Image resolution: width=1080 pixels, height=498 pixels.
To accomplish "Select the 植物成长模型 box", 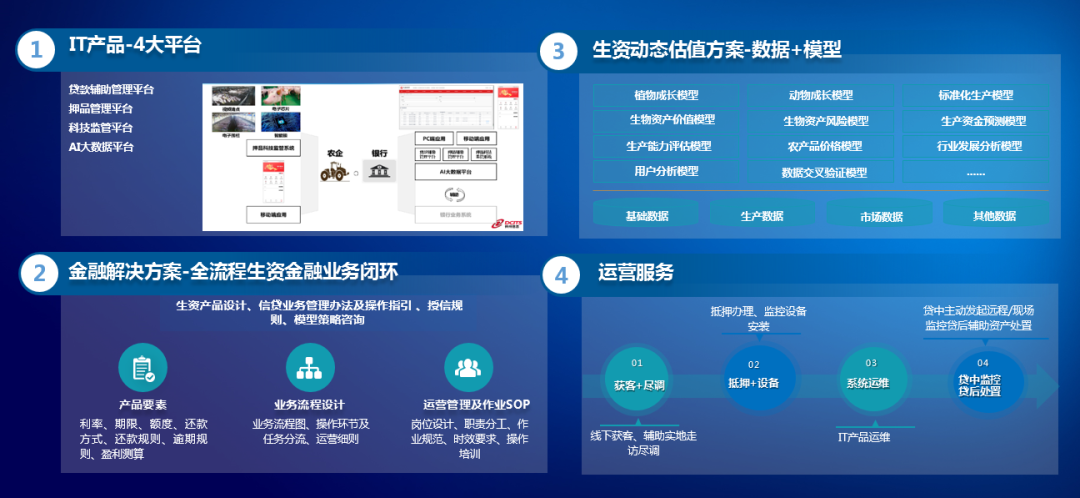I will pos(666,95).
